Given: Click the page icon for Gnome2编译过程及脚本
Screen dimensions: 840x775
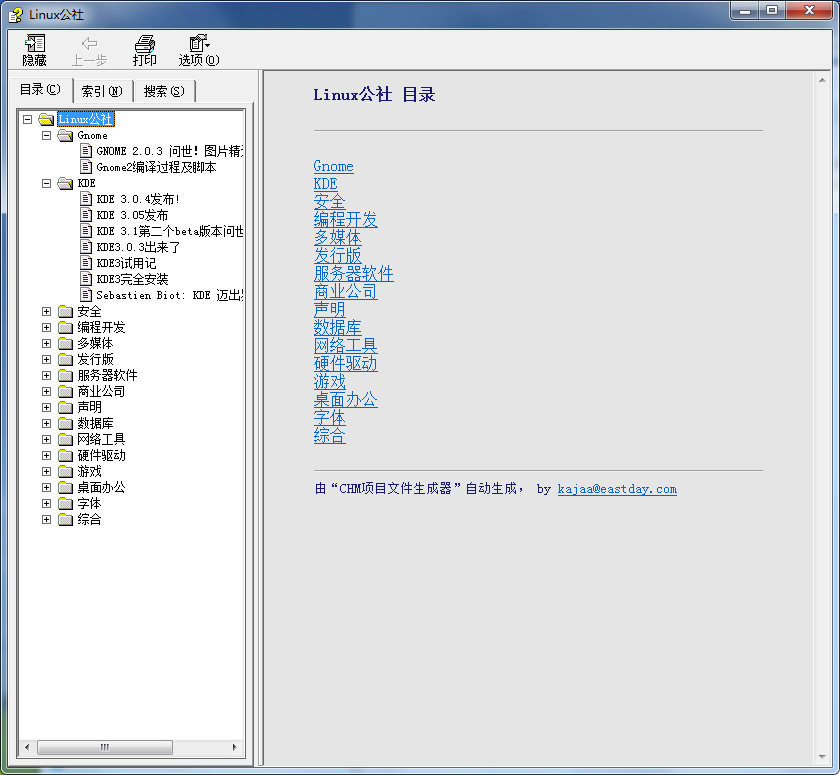Looking at the screenshot, I should tap(86, 167).
